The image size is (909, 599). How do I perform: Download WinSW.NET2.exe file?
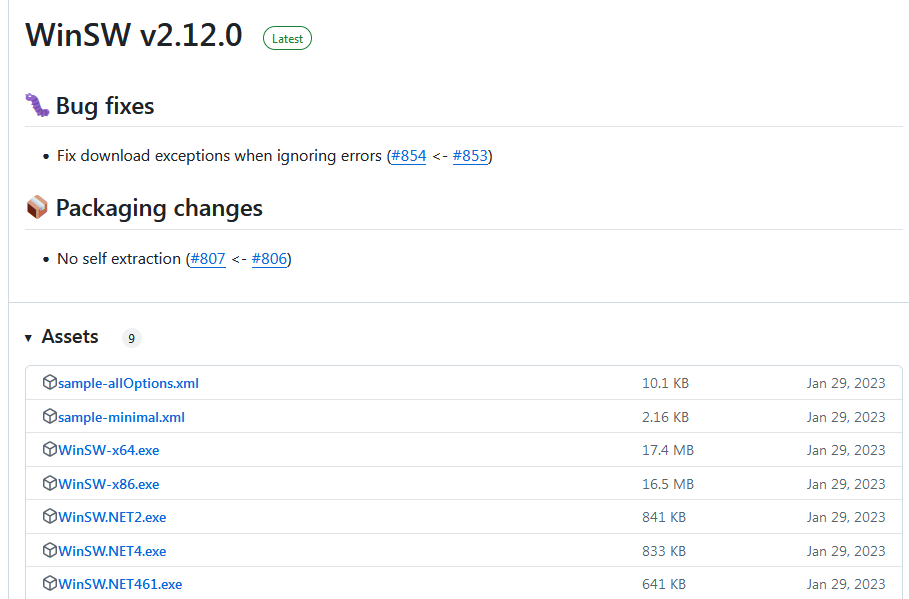(112, 517)
